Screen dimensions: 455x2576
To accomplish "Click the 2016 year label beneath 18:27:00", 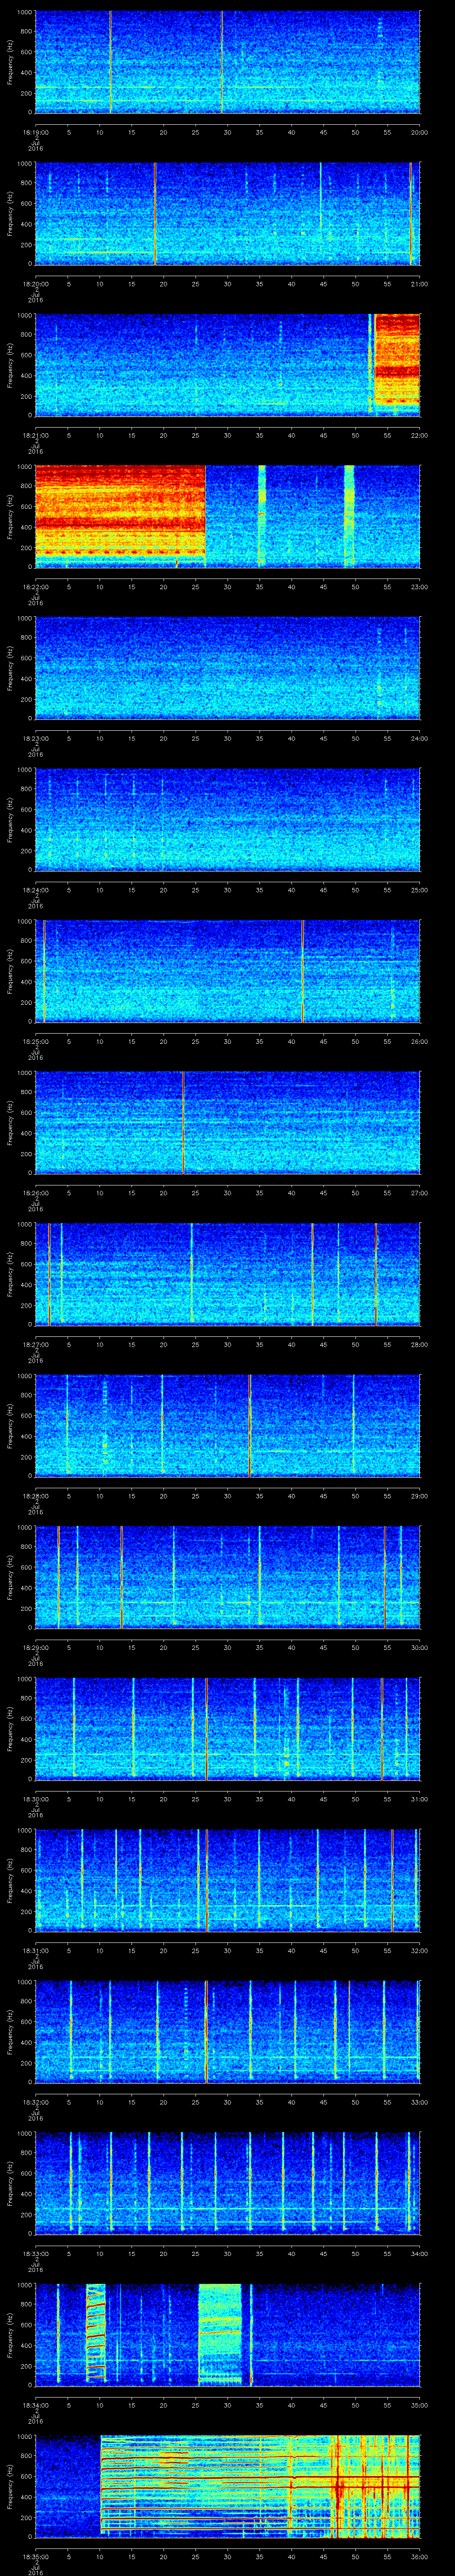I will (35, 1359).
